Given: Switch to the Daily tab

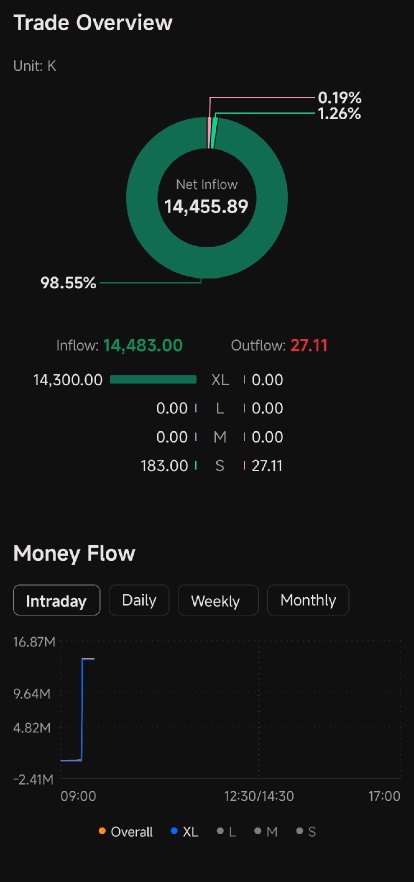Looking at the screenshot, I should (139, 600).
